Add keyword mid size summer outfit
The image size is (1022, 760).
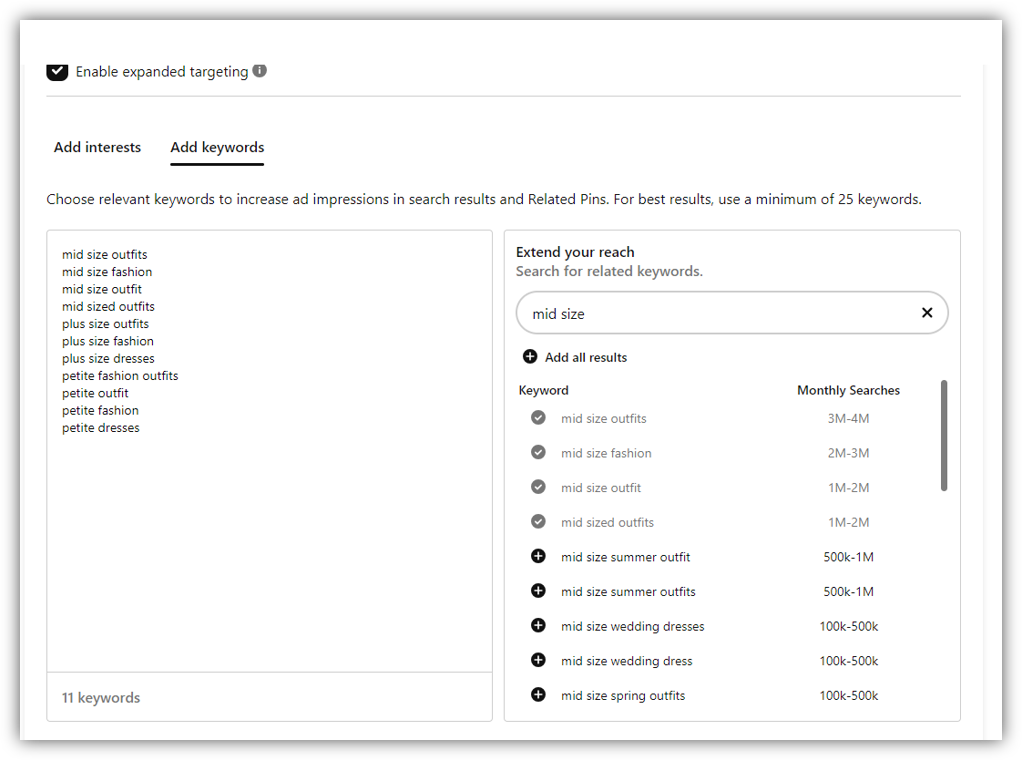click(x=538, y=557)
